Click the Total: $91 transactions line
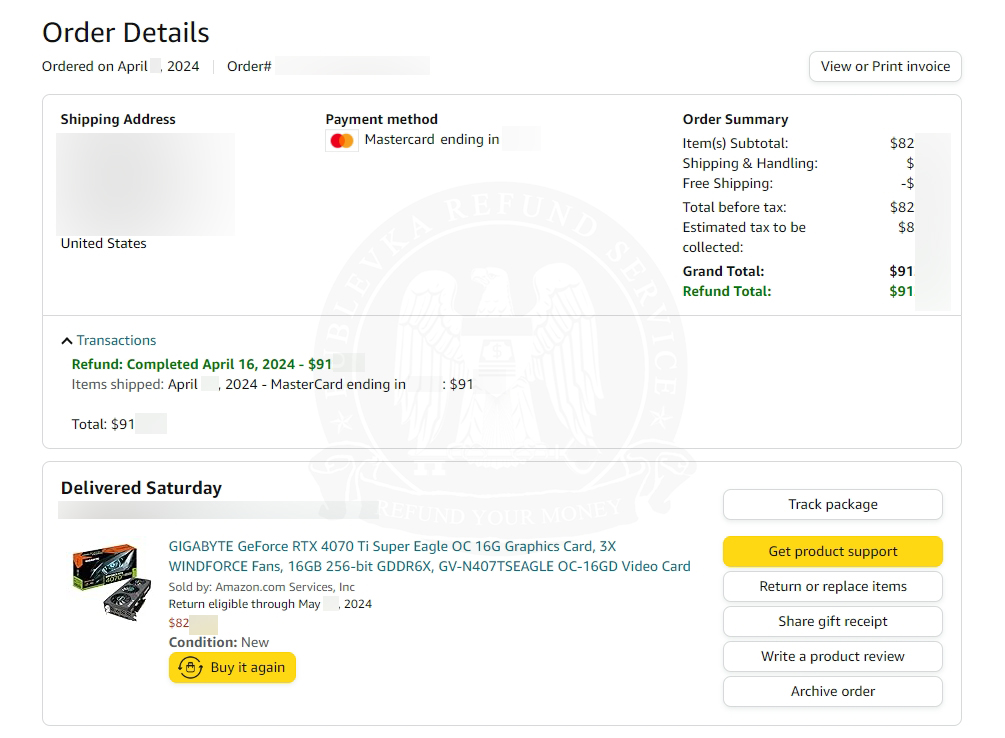The width and height of the screenshot is (1005, 738). pos(103,424)
